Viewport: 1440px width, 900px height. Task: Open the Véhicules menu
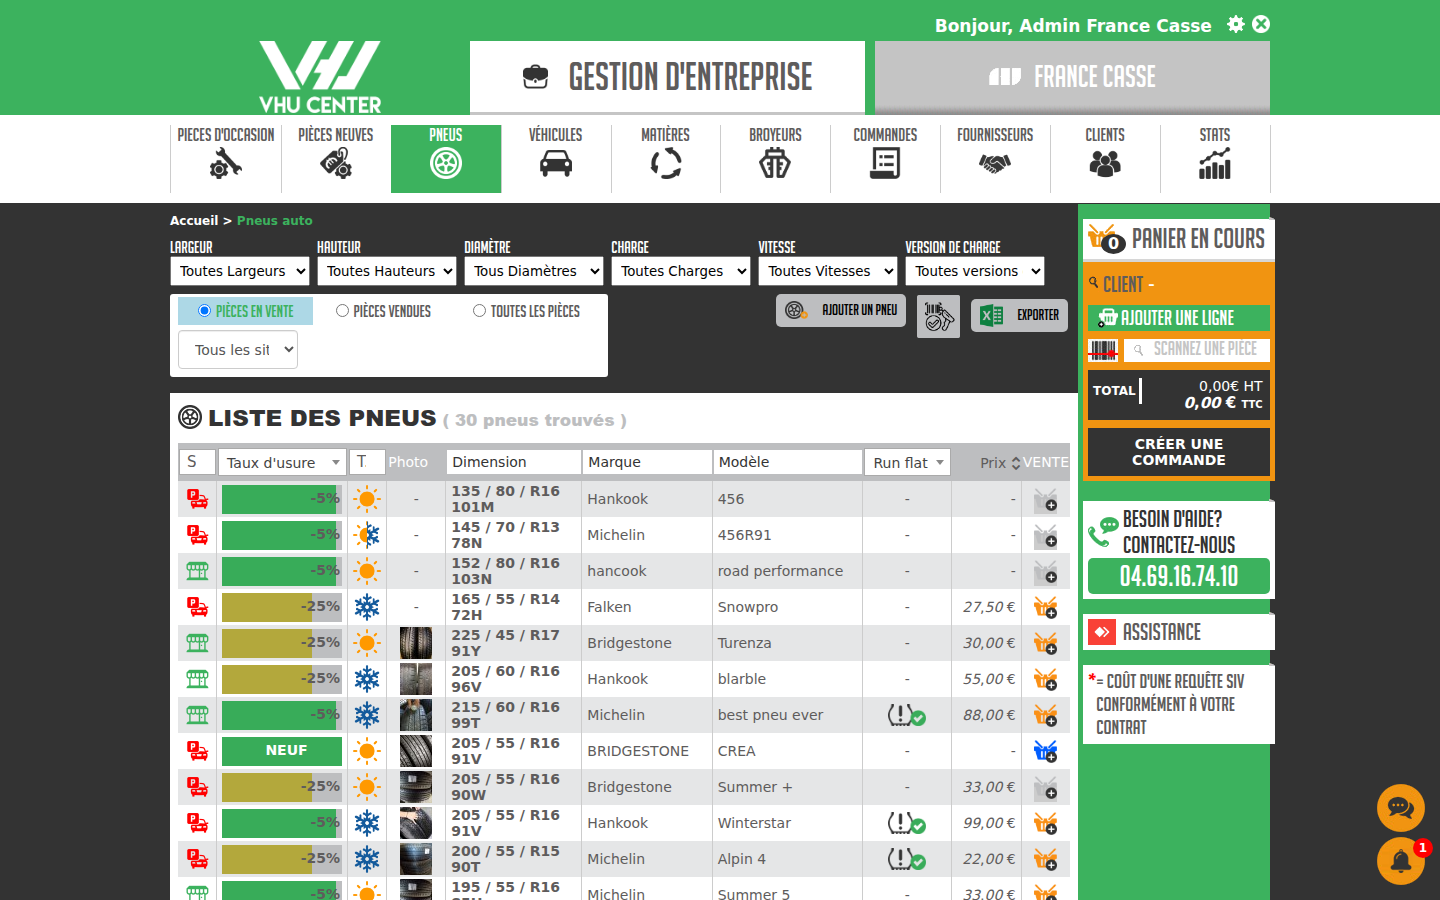[x=556, y=157]
